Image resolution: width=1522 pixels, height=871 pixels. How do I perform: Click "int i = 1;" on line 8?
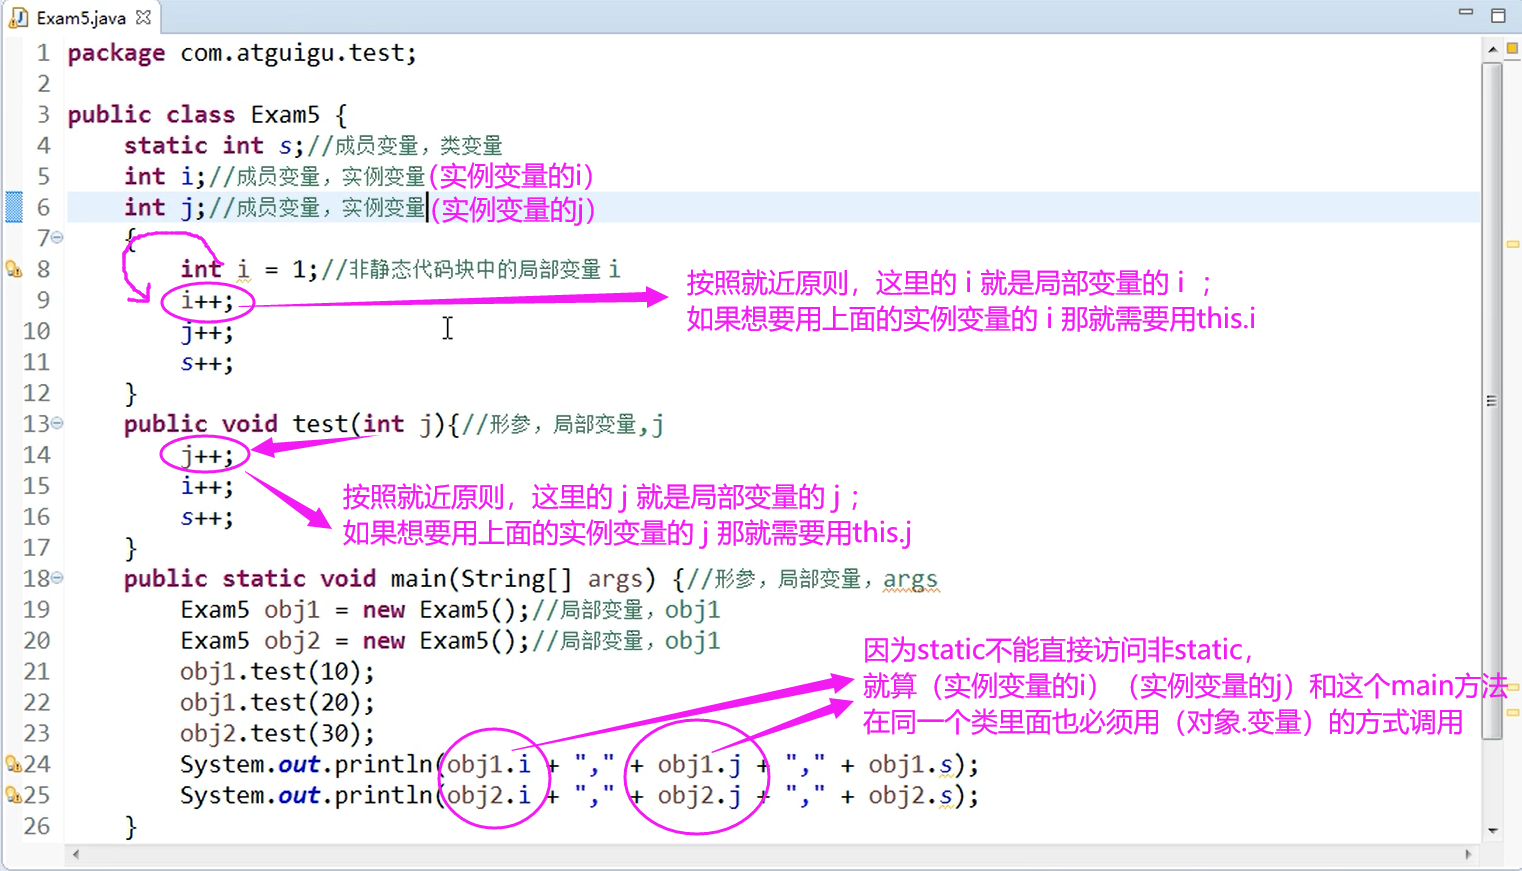(249, 270)
